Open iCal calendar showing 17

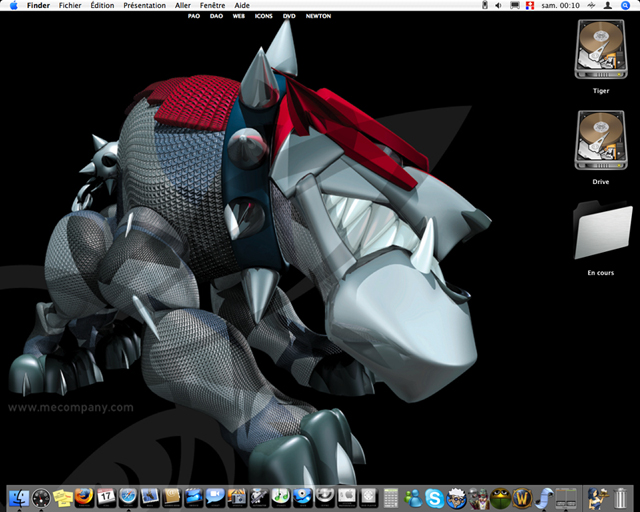point(106,498)
